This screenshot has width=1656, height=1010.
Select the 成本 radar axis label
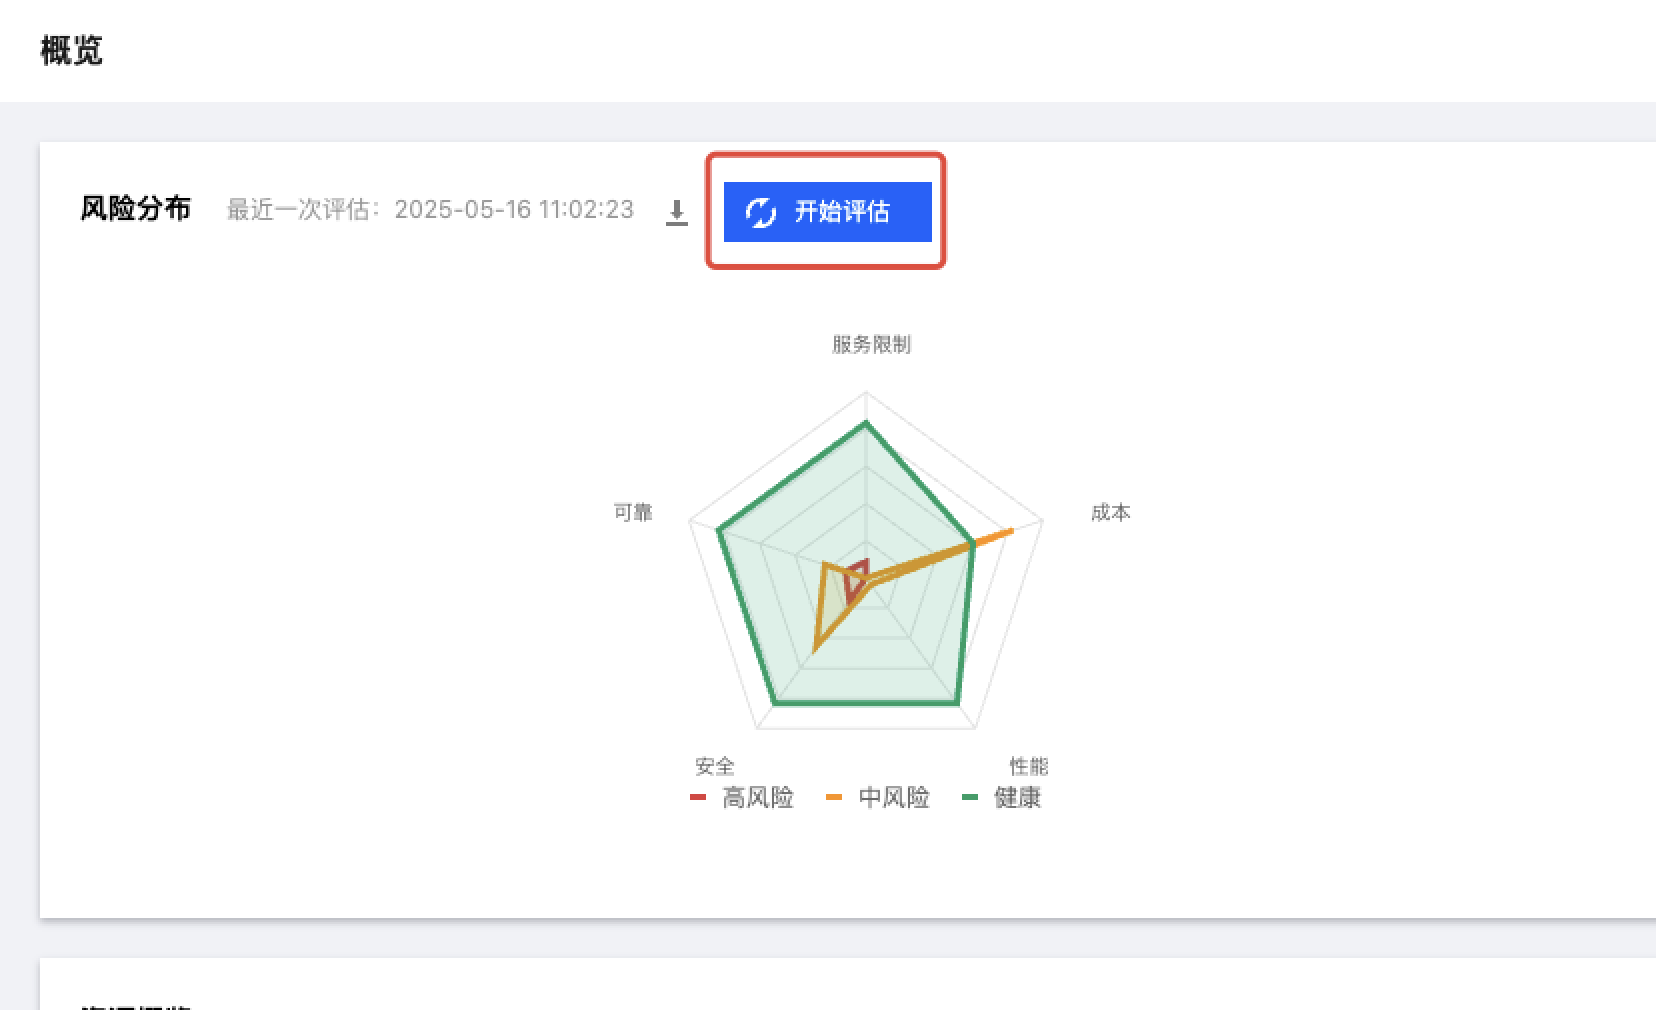click(1110, 513)
